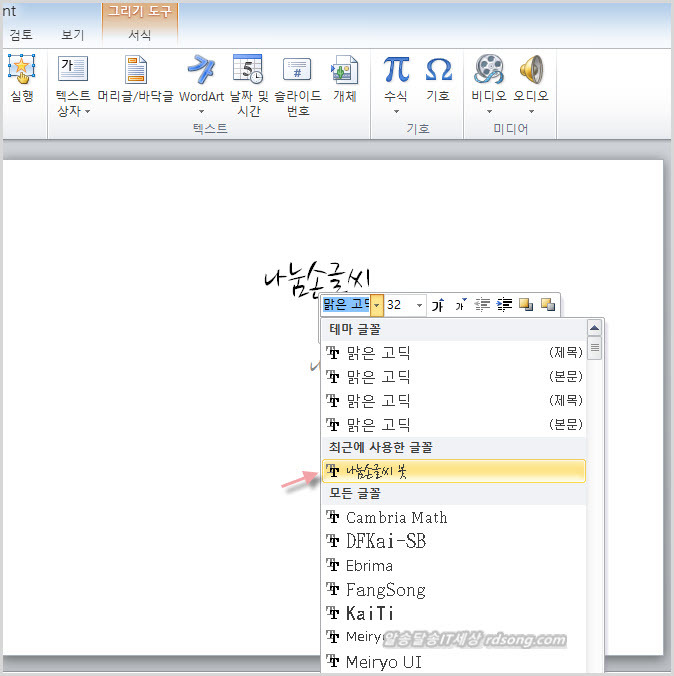The width and height of the screenshot is (674, 676).
Task: Select recently used 나눔손글씨 붓 font
Action: click(x=453, y=471)
